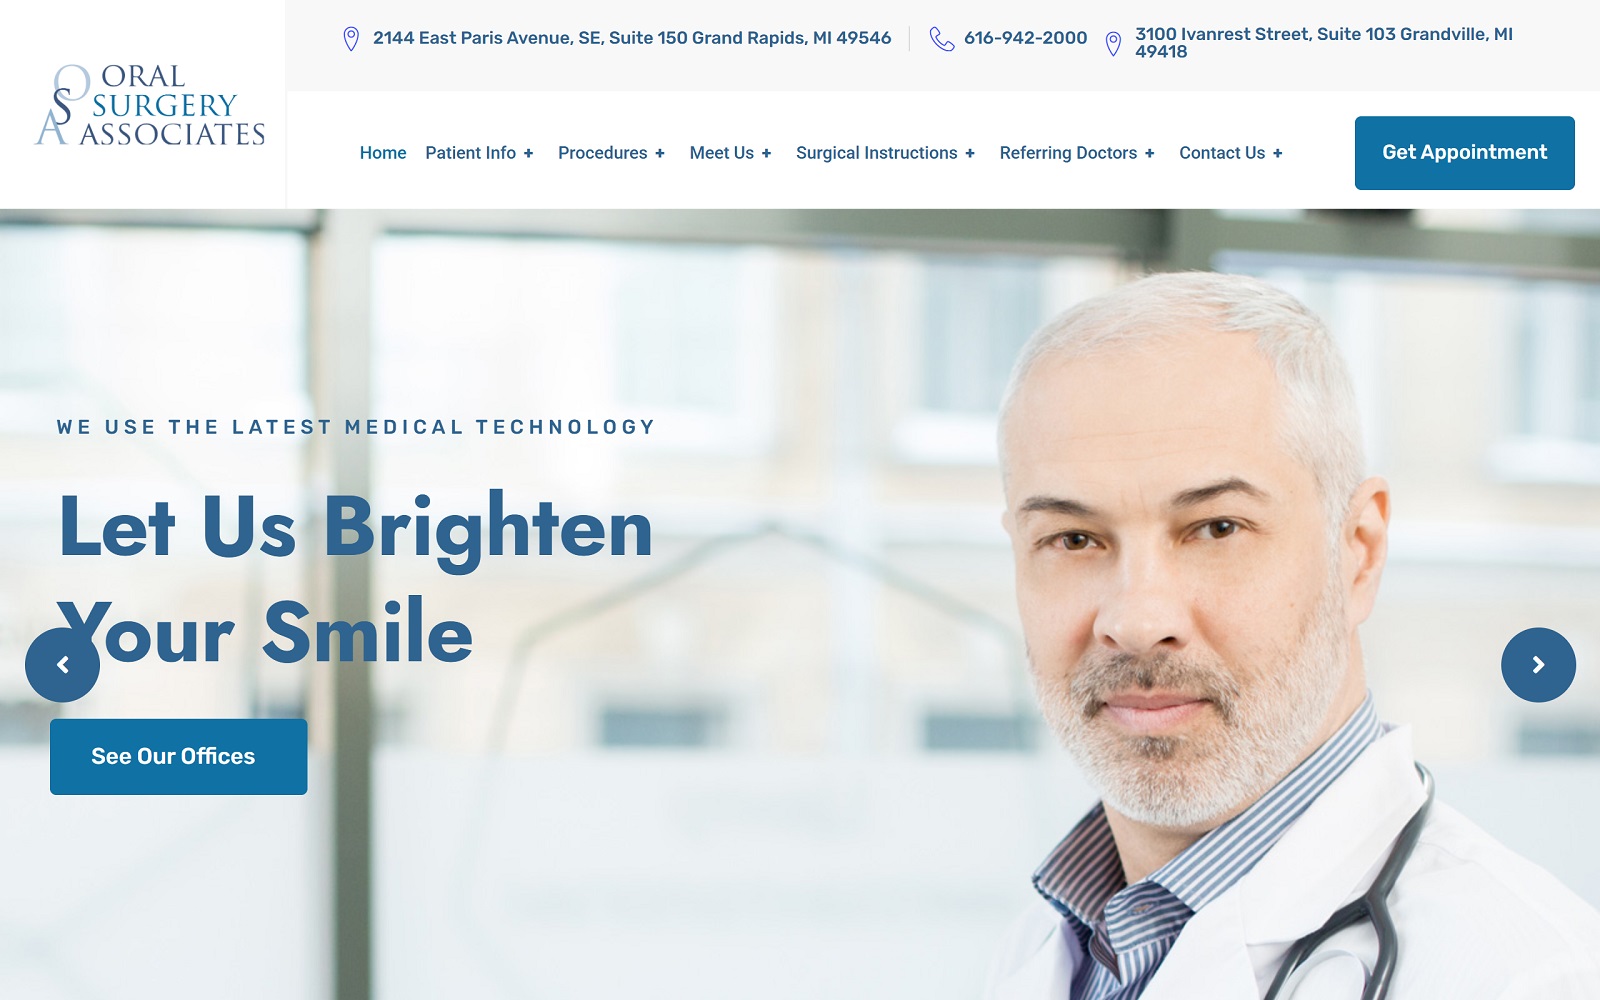Expand the Patient Info plus icon
The width and height of the screenshot is (1600, 1000).
[x=528, y=153]
